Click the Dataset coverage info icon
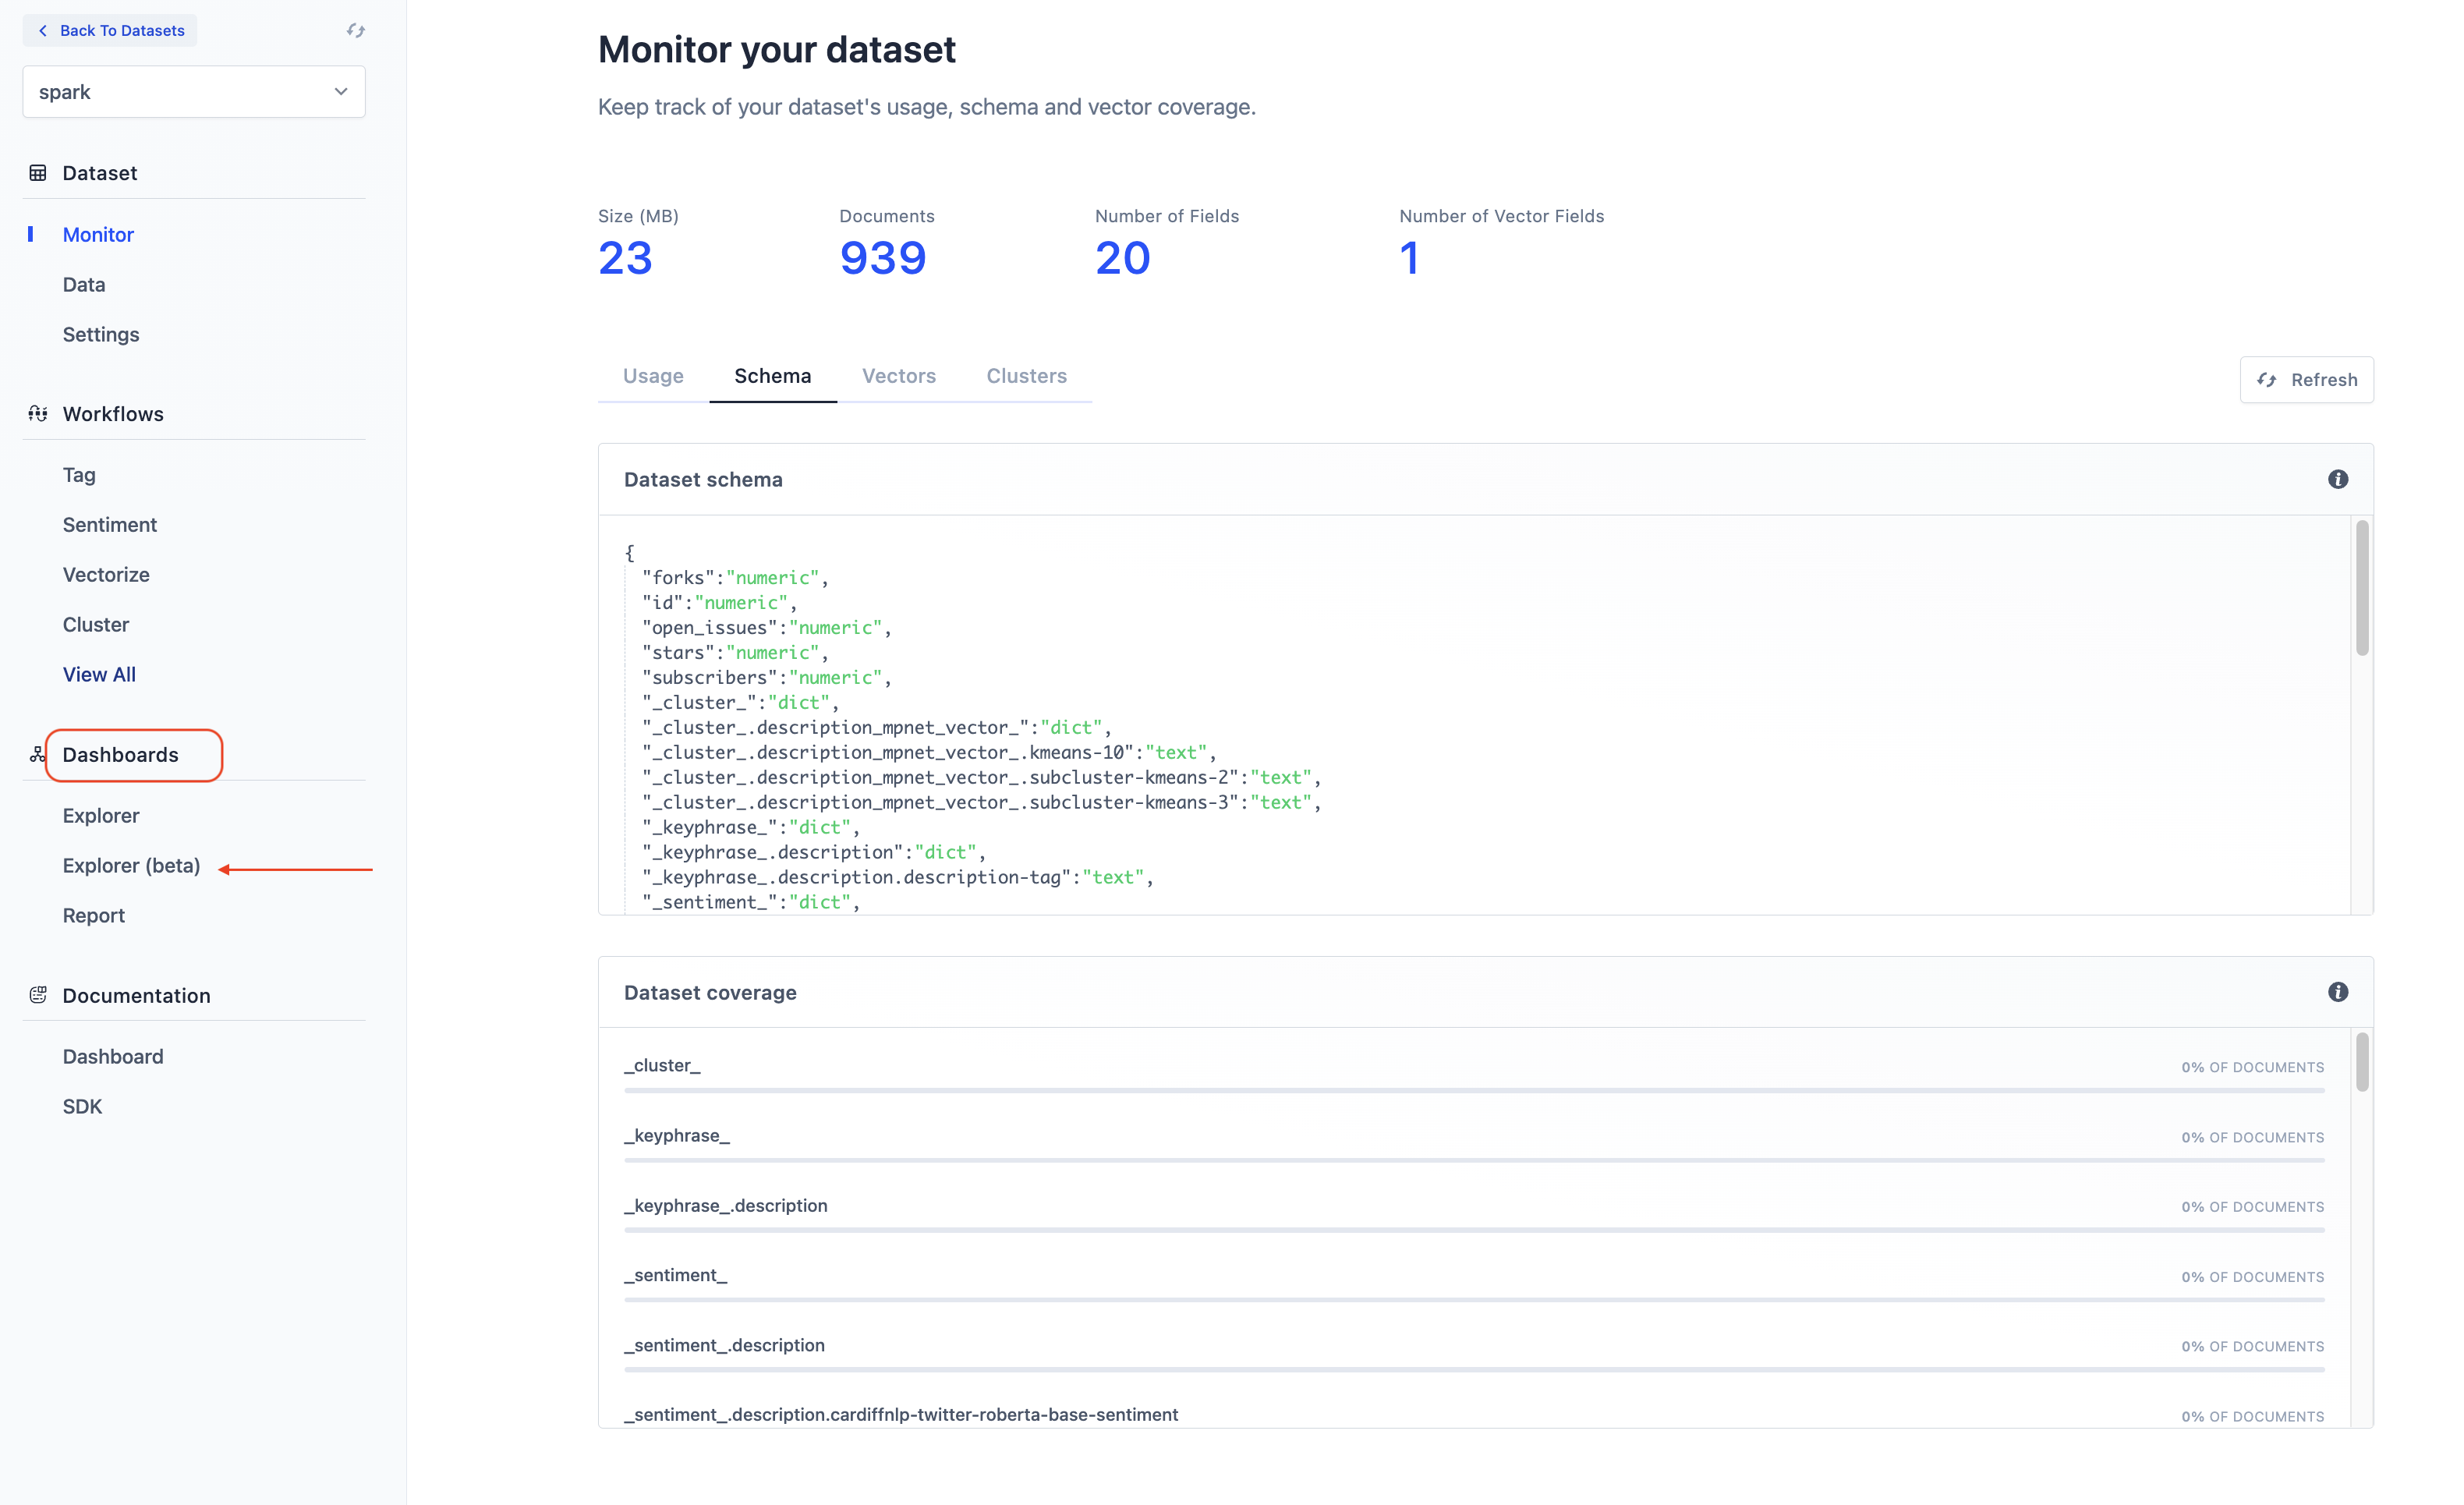 tap(2337, 992)
